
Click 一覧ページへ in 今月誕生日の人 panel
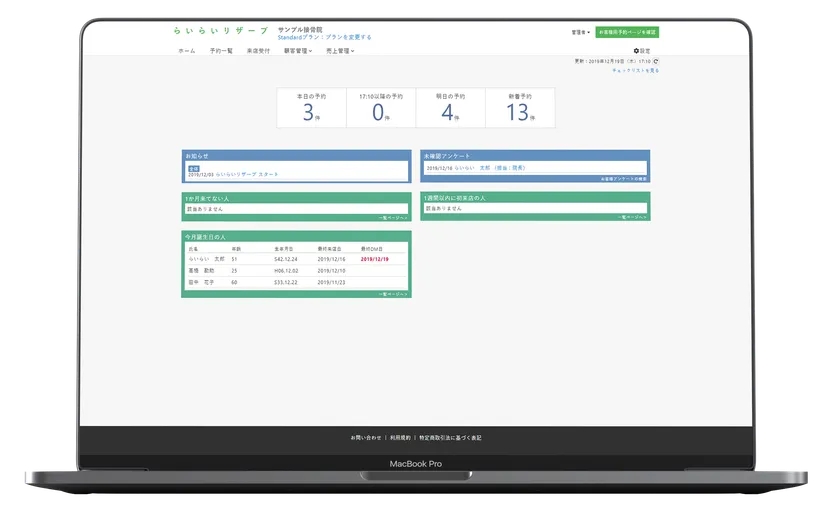tap(393, 294)
